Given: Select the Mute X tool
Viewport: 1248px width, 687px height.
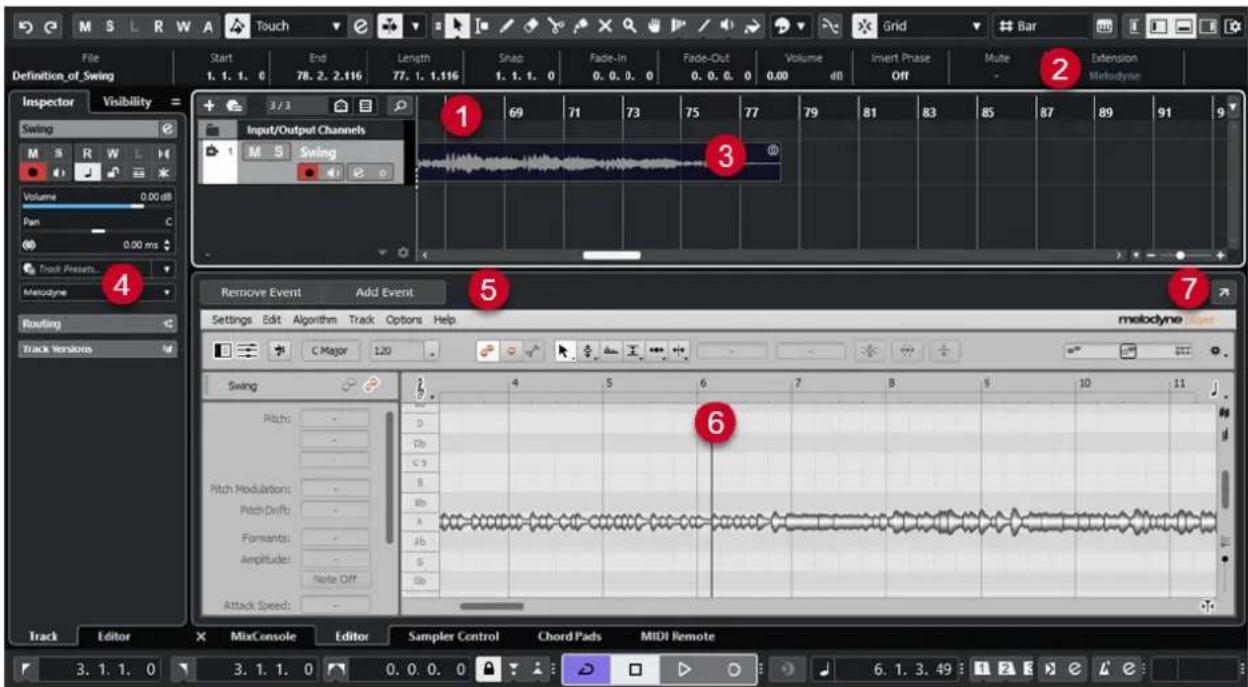Looking at the screenshot, I should [604, 25].
